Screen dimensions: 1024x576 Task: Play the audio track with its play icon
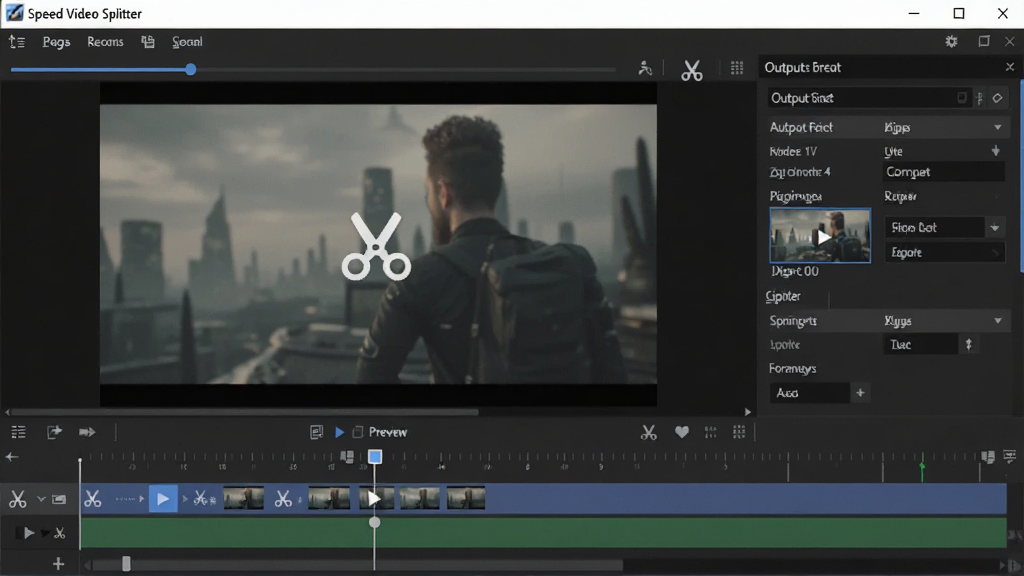(x=29, y=533)
